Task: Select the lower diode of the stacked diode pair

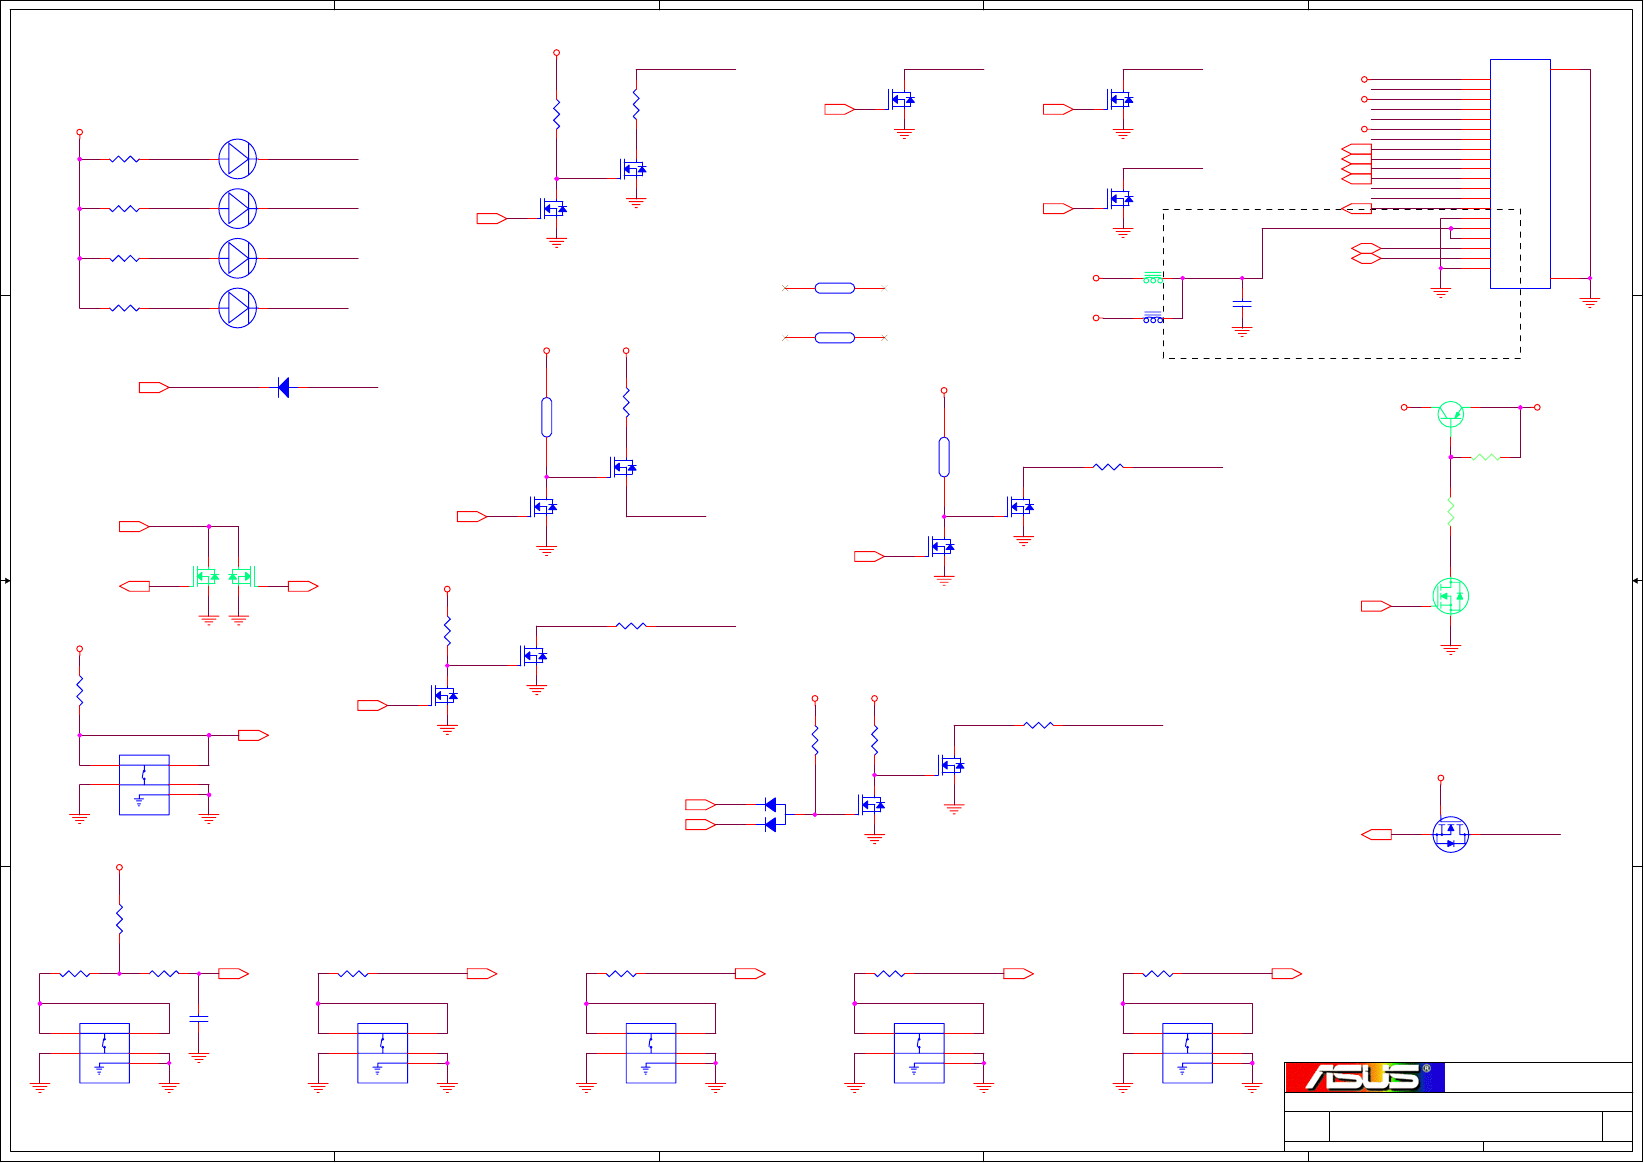Action: [770, 824]
